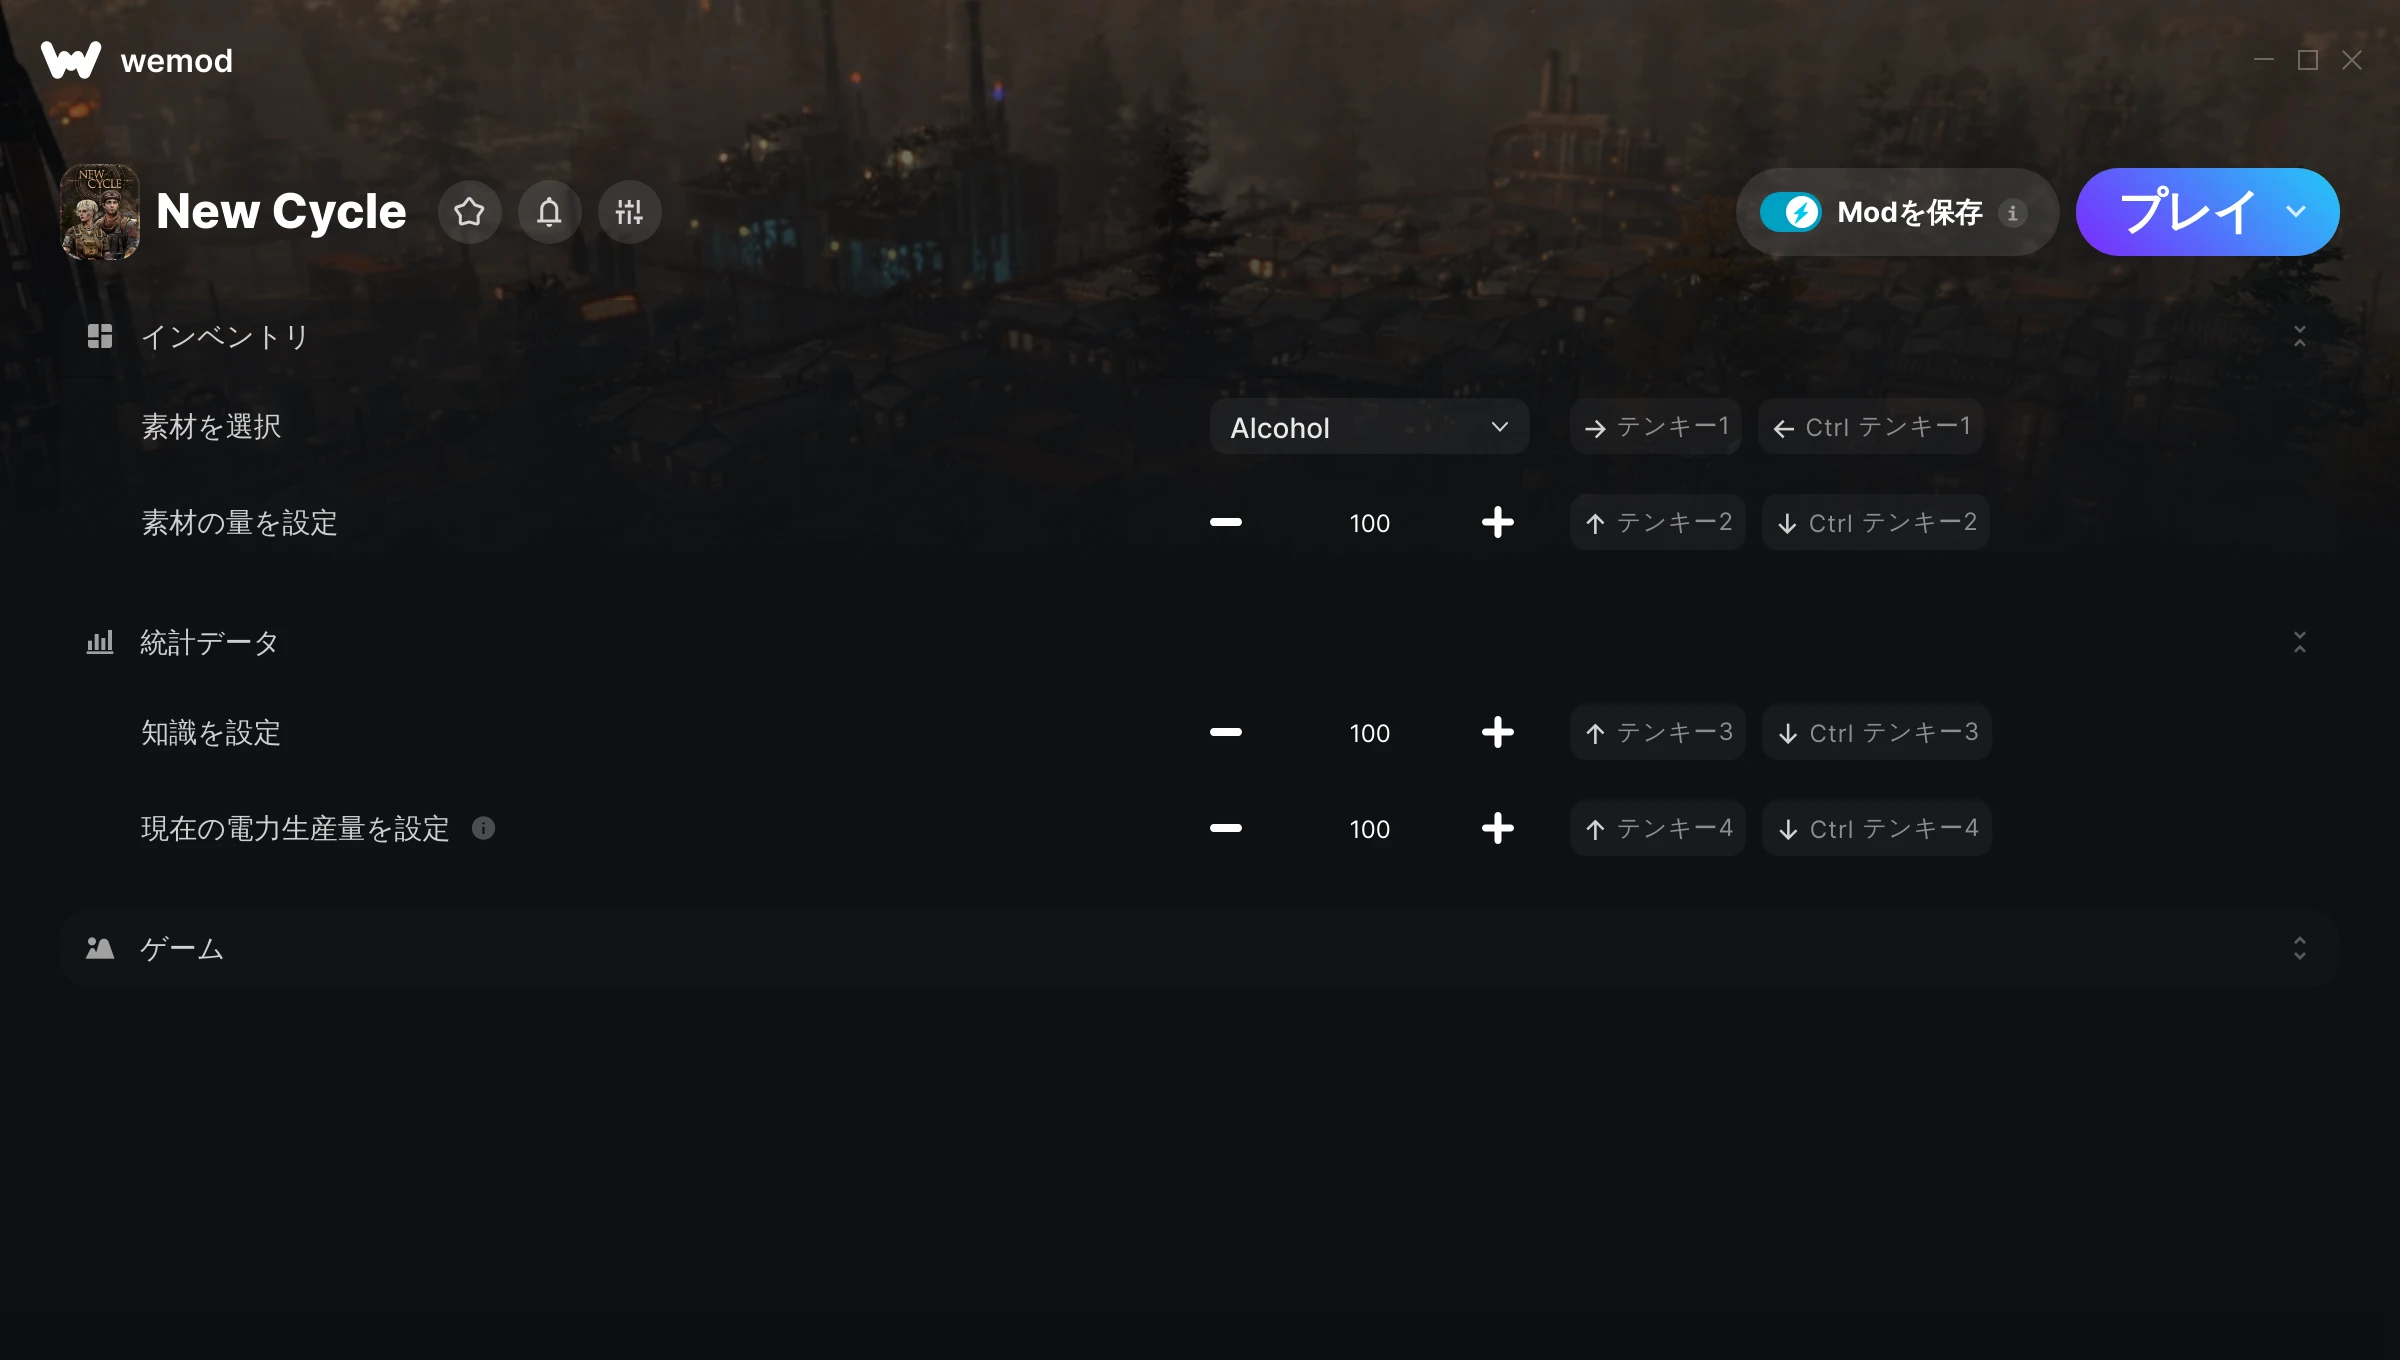
Task: Click the info icon next to Modを保存
Action: coord(2013,213)
